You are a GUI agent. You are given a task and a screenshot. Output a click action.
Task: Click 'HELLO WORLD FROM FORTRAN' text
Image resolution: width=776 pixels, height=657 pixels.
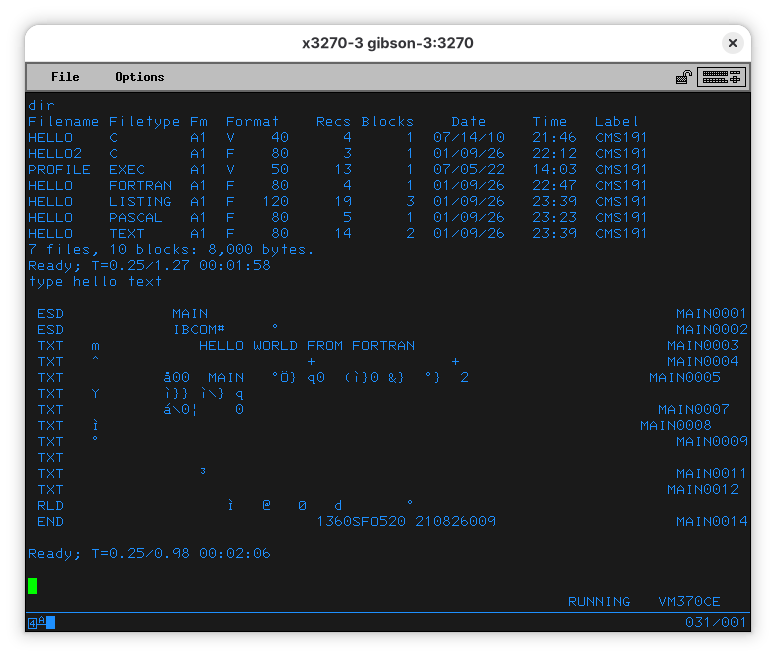(x=306, y=345)
